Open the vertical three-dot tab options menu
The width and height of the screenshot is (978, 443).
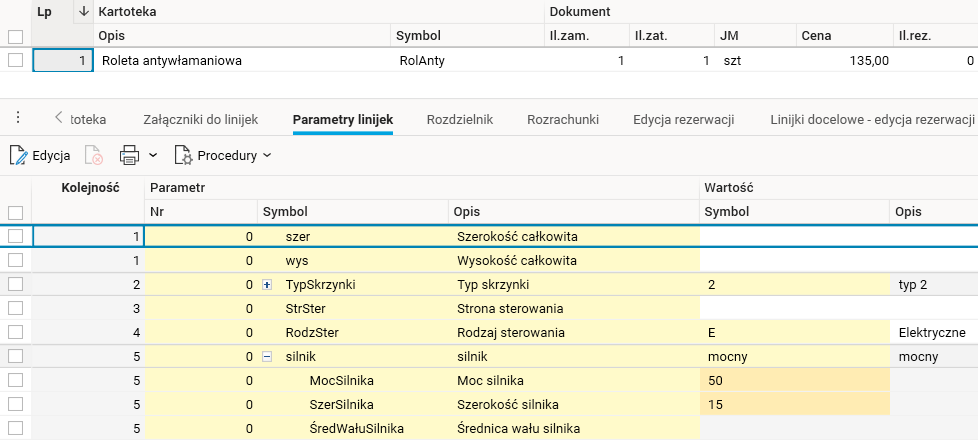(18, 119)
